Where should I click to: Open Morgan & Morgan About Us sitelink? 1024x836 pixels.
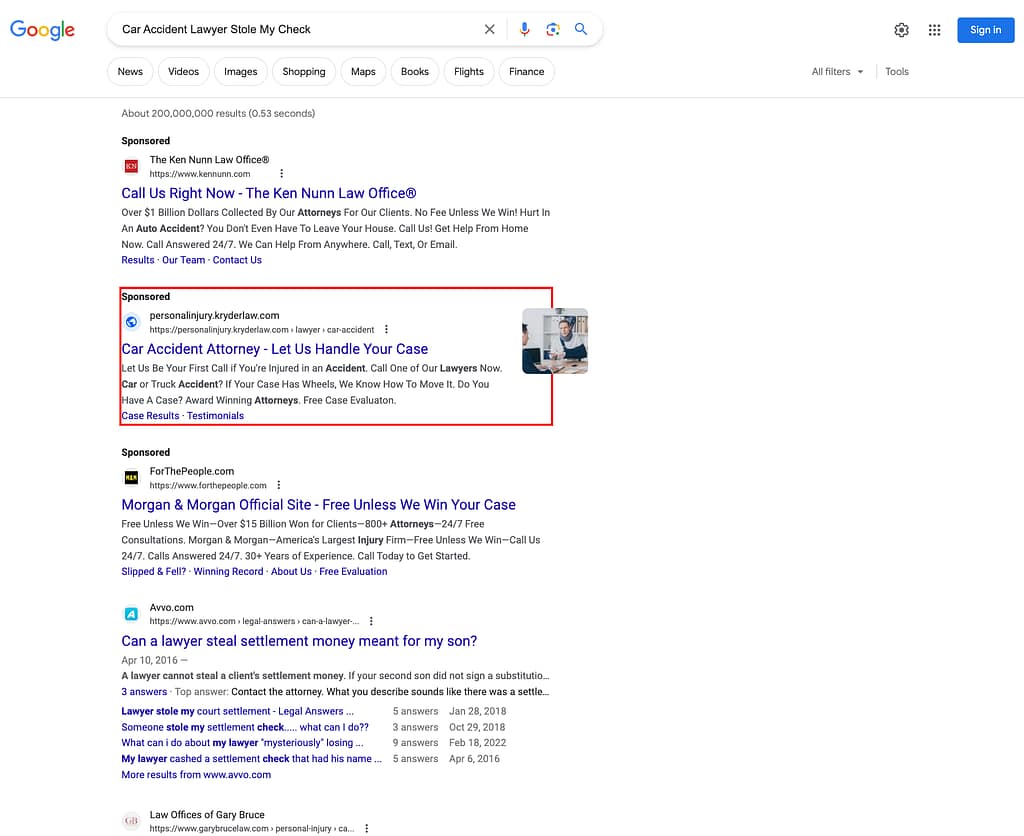click(x=291, y=571)
